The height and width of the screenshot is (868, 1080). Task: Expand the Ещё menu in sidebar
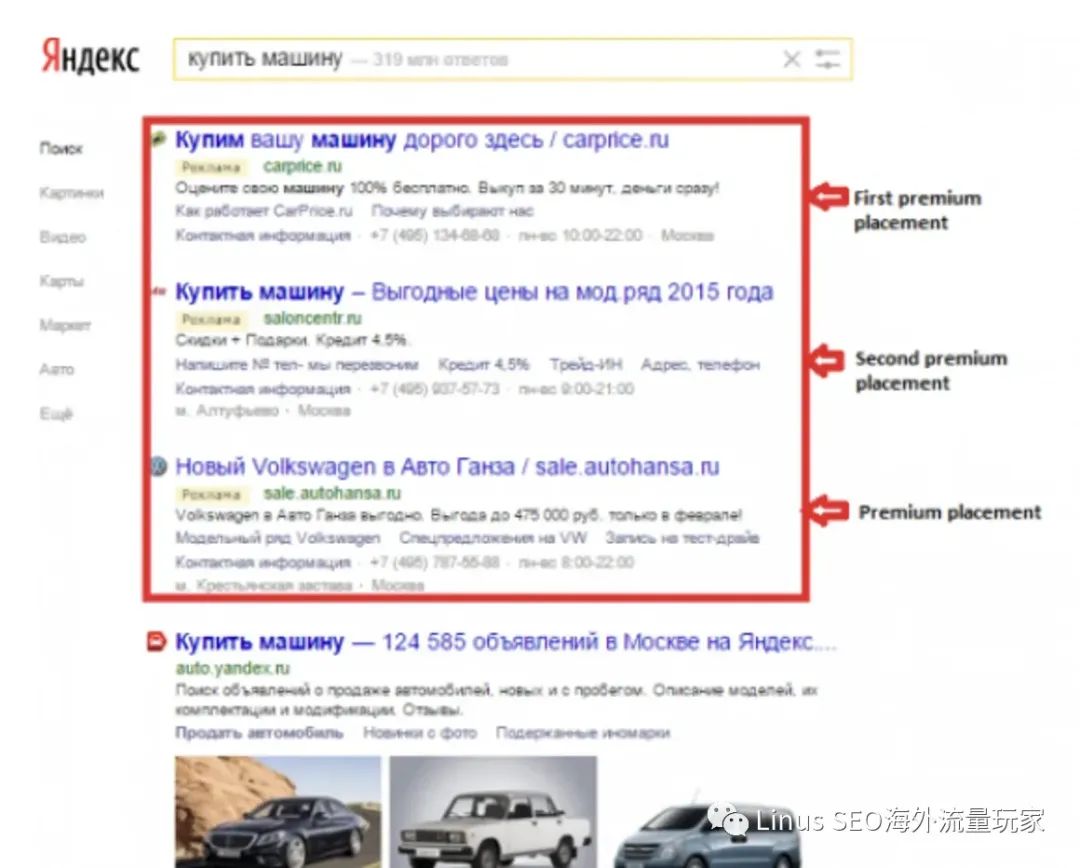click(x=56, y=413)
